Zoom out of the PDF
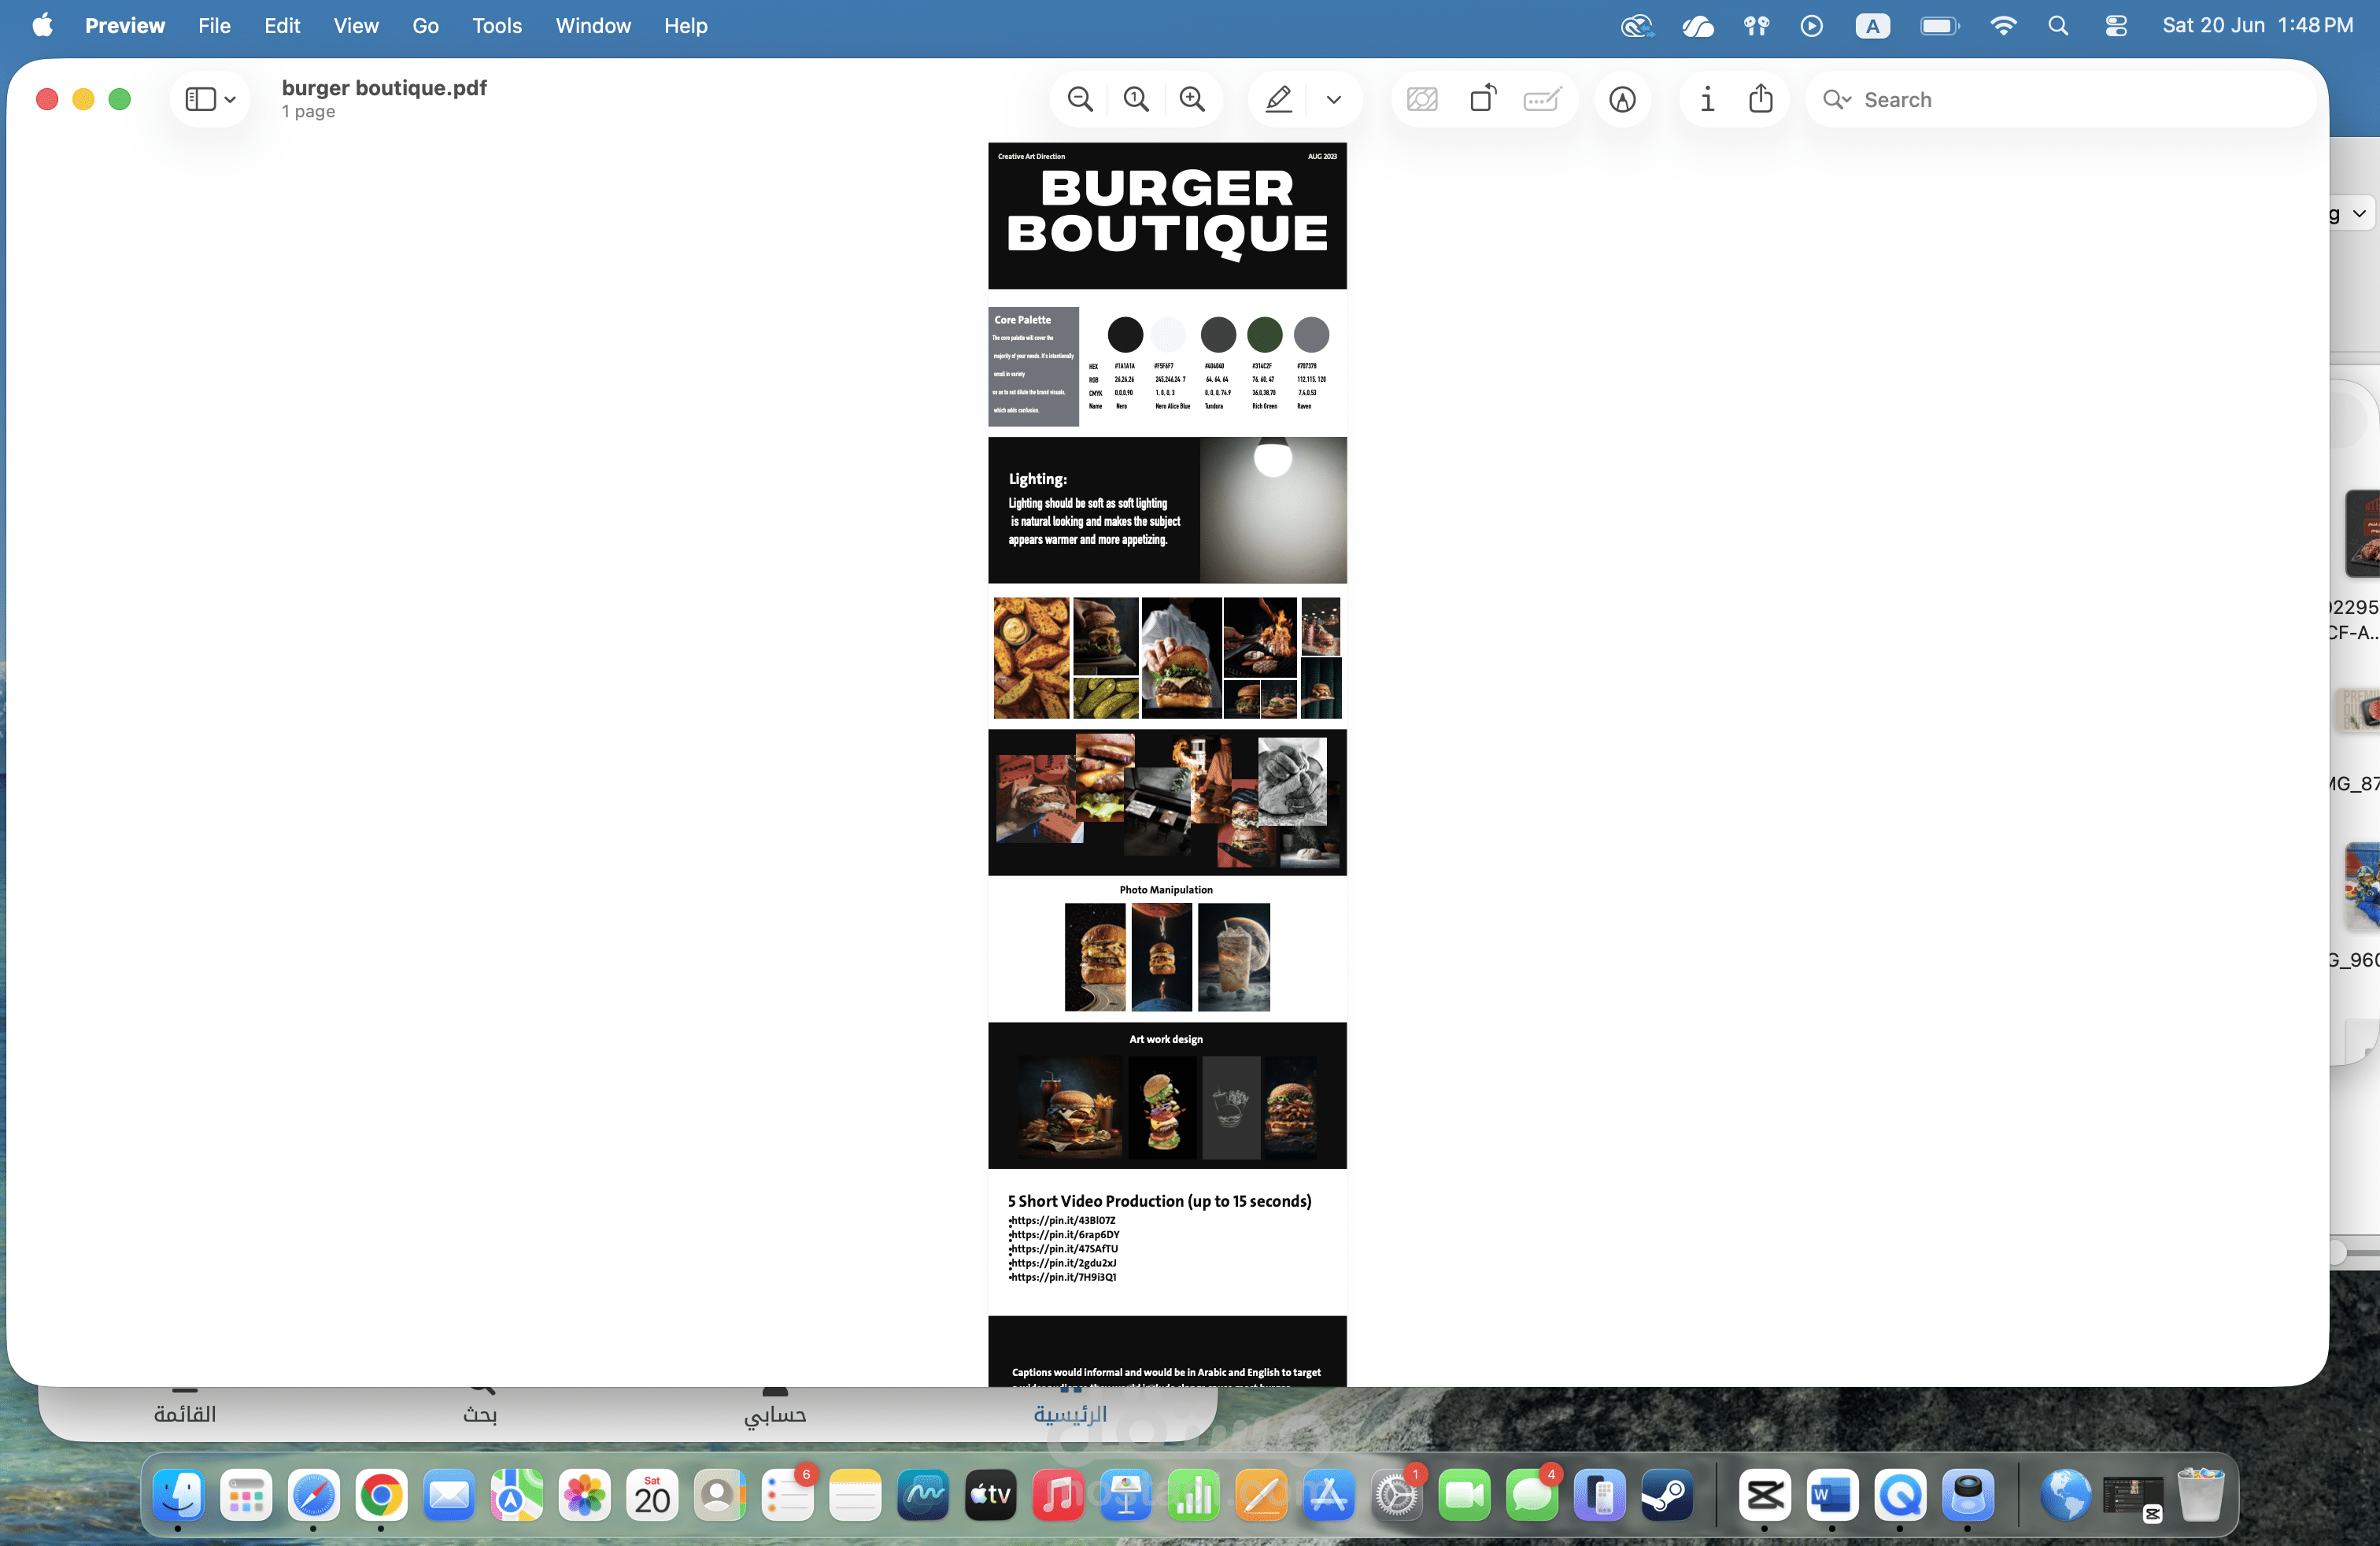Viewport: 2380px width, 1546px height. tap(1080, 99)
